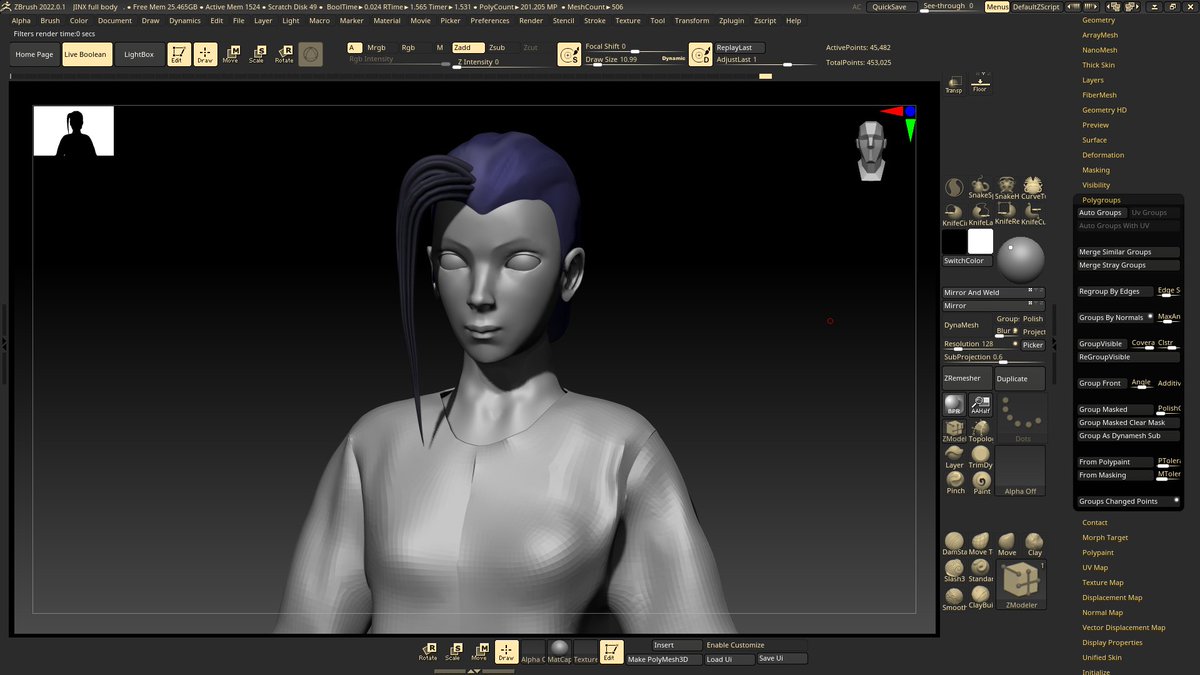Select the SnakeSphere brush

coord(980,188)
